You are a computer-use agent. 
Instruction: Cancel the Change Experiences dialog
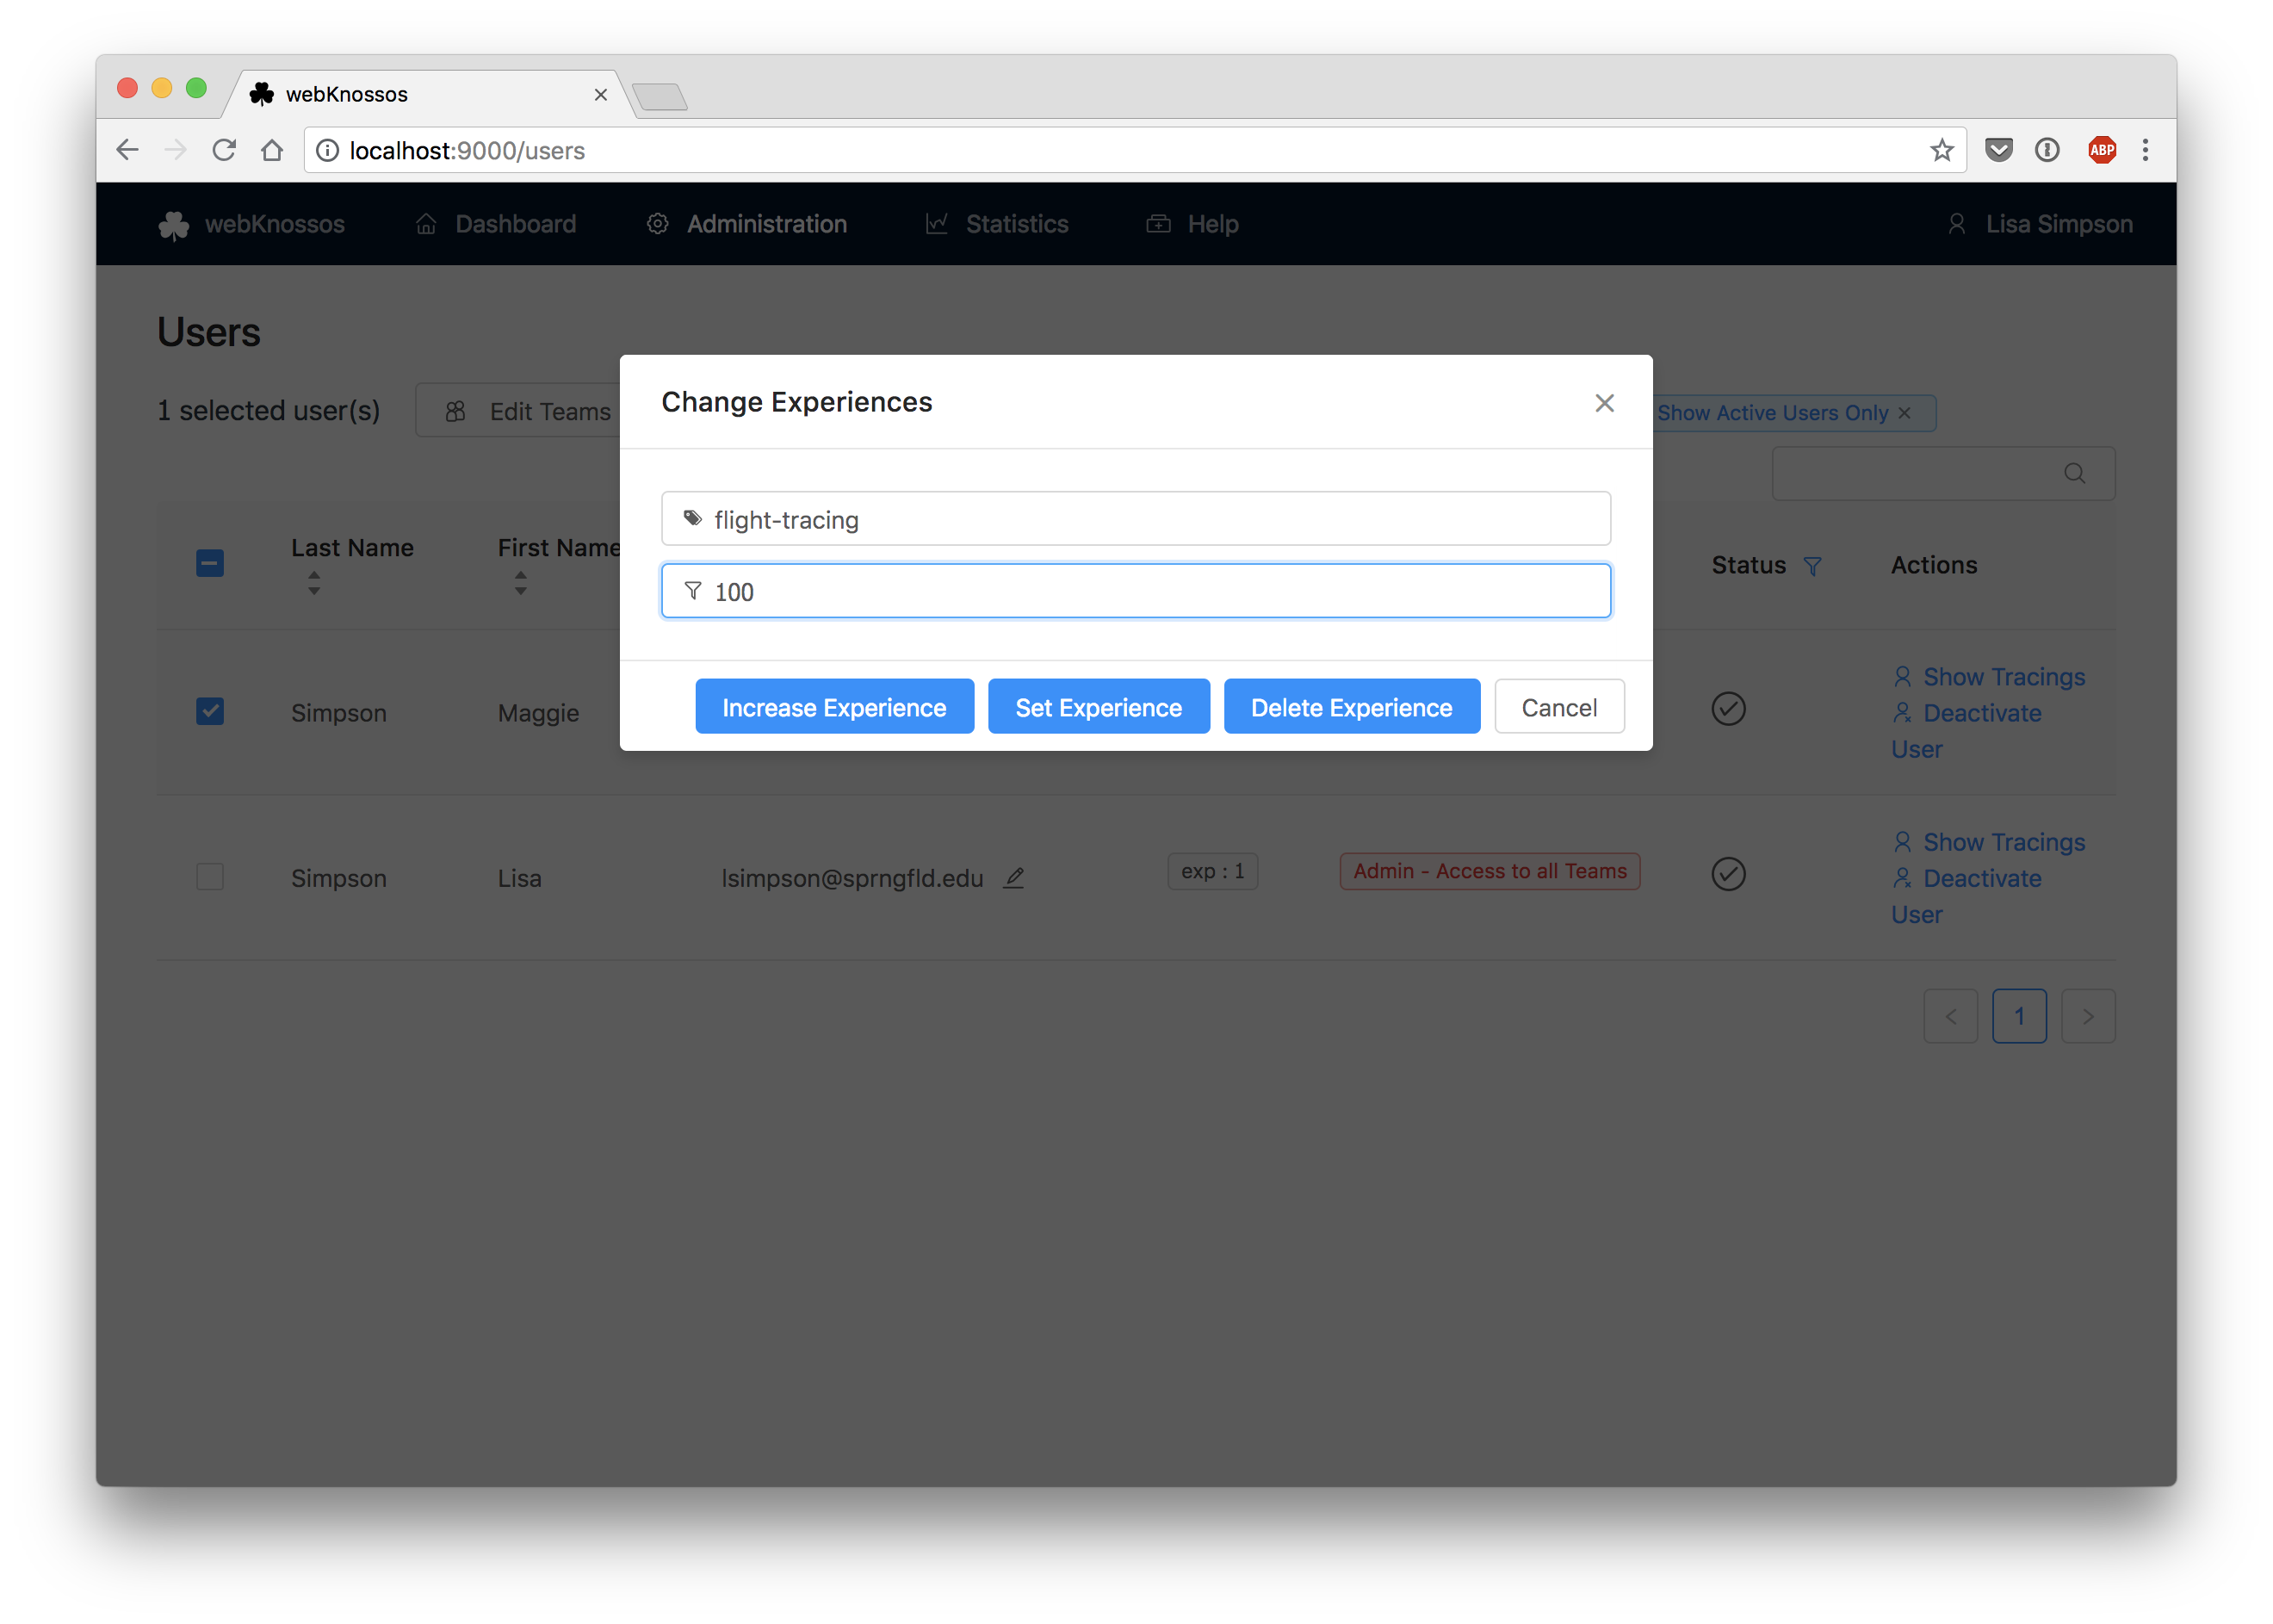[x=1559, y=707]
